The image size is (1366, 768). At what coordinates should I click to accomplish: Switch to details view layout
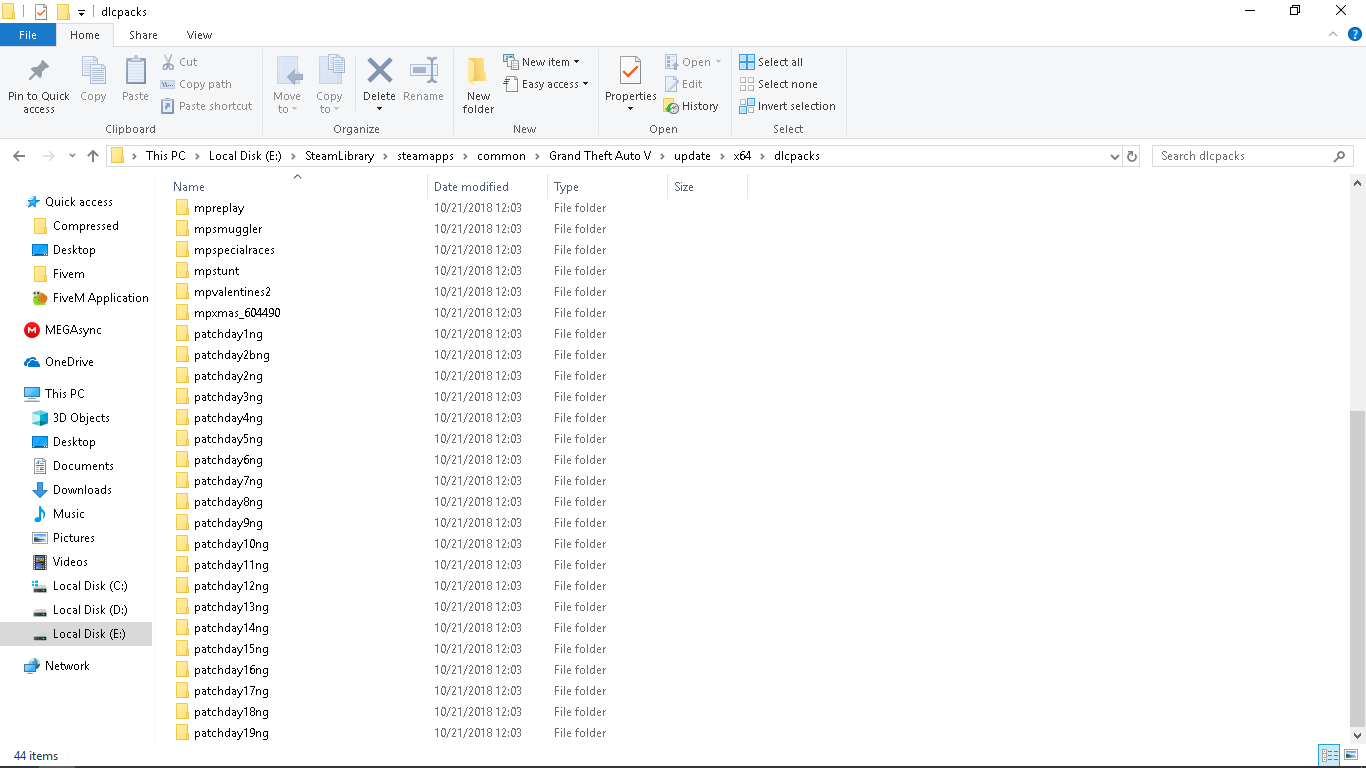coord(1329,755)
